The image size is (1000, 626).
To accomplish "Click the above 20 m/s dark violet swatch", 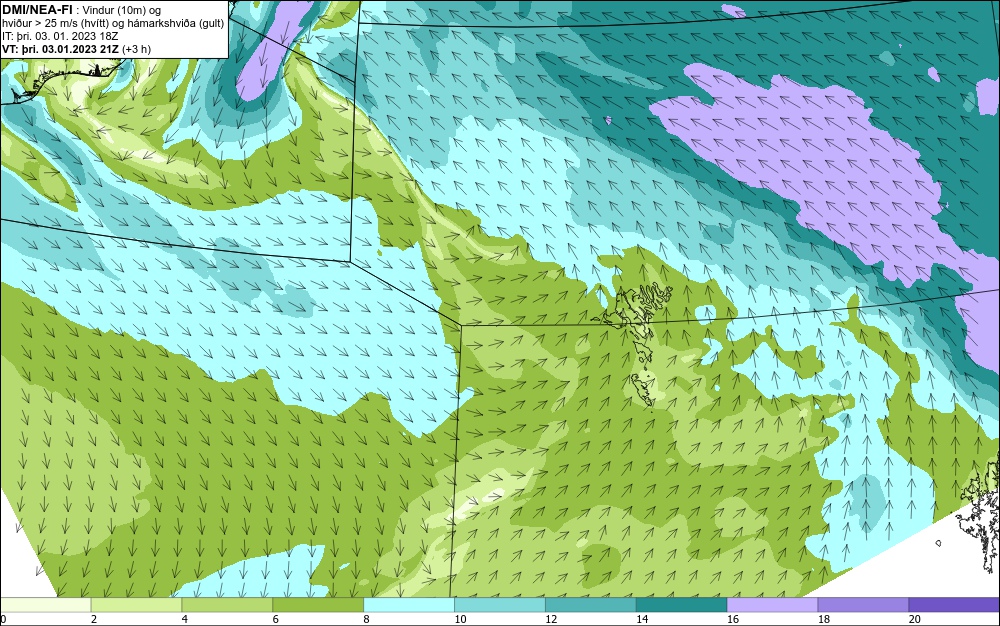I will (x=954, y=604).
